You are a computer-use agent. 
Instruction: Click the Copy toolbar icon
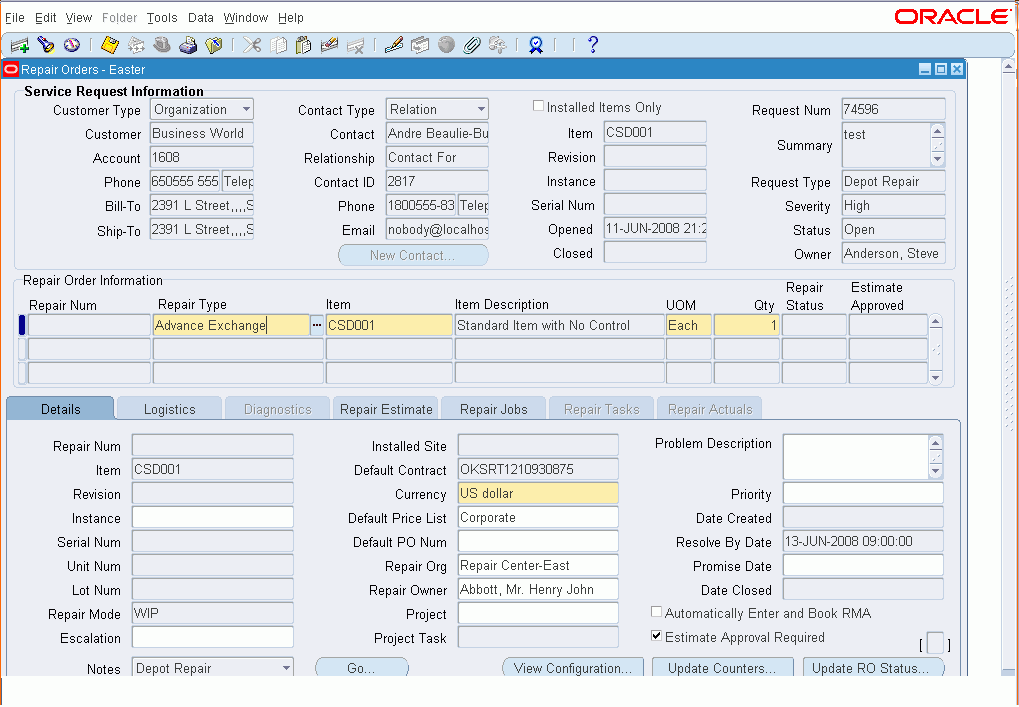(x=278, y=45)
